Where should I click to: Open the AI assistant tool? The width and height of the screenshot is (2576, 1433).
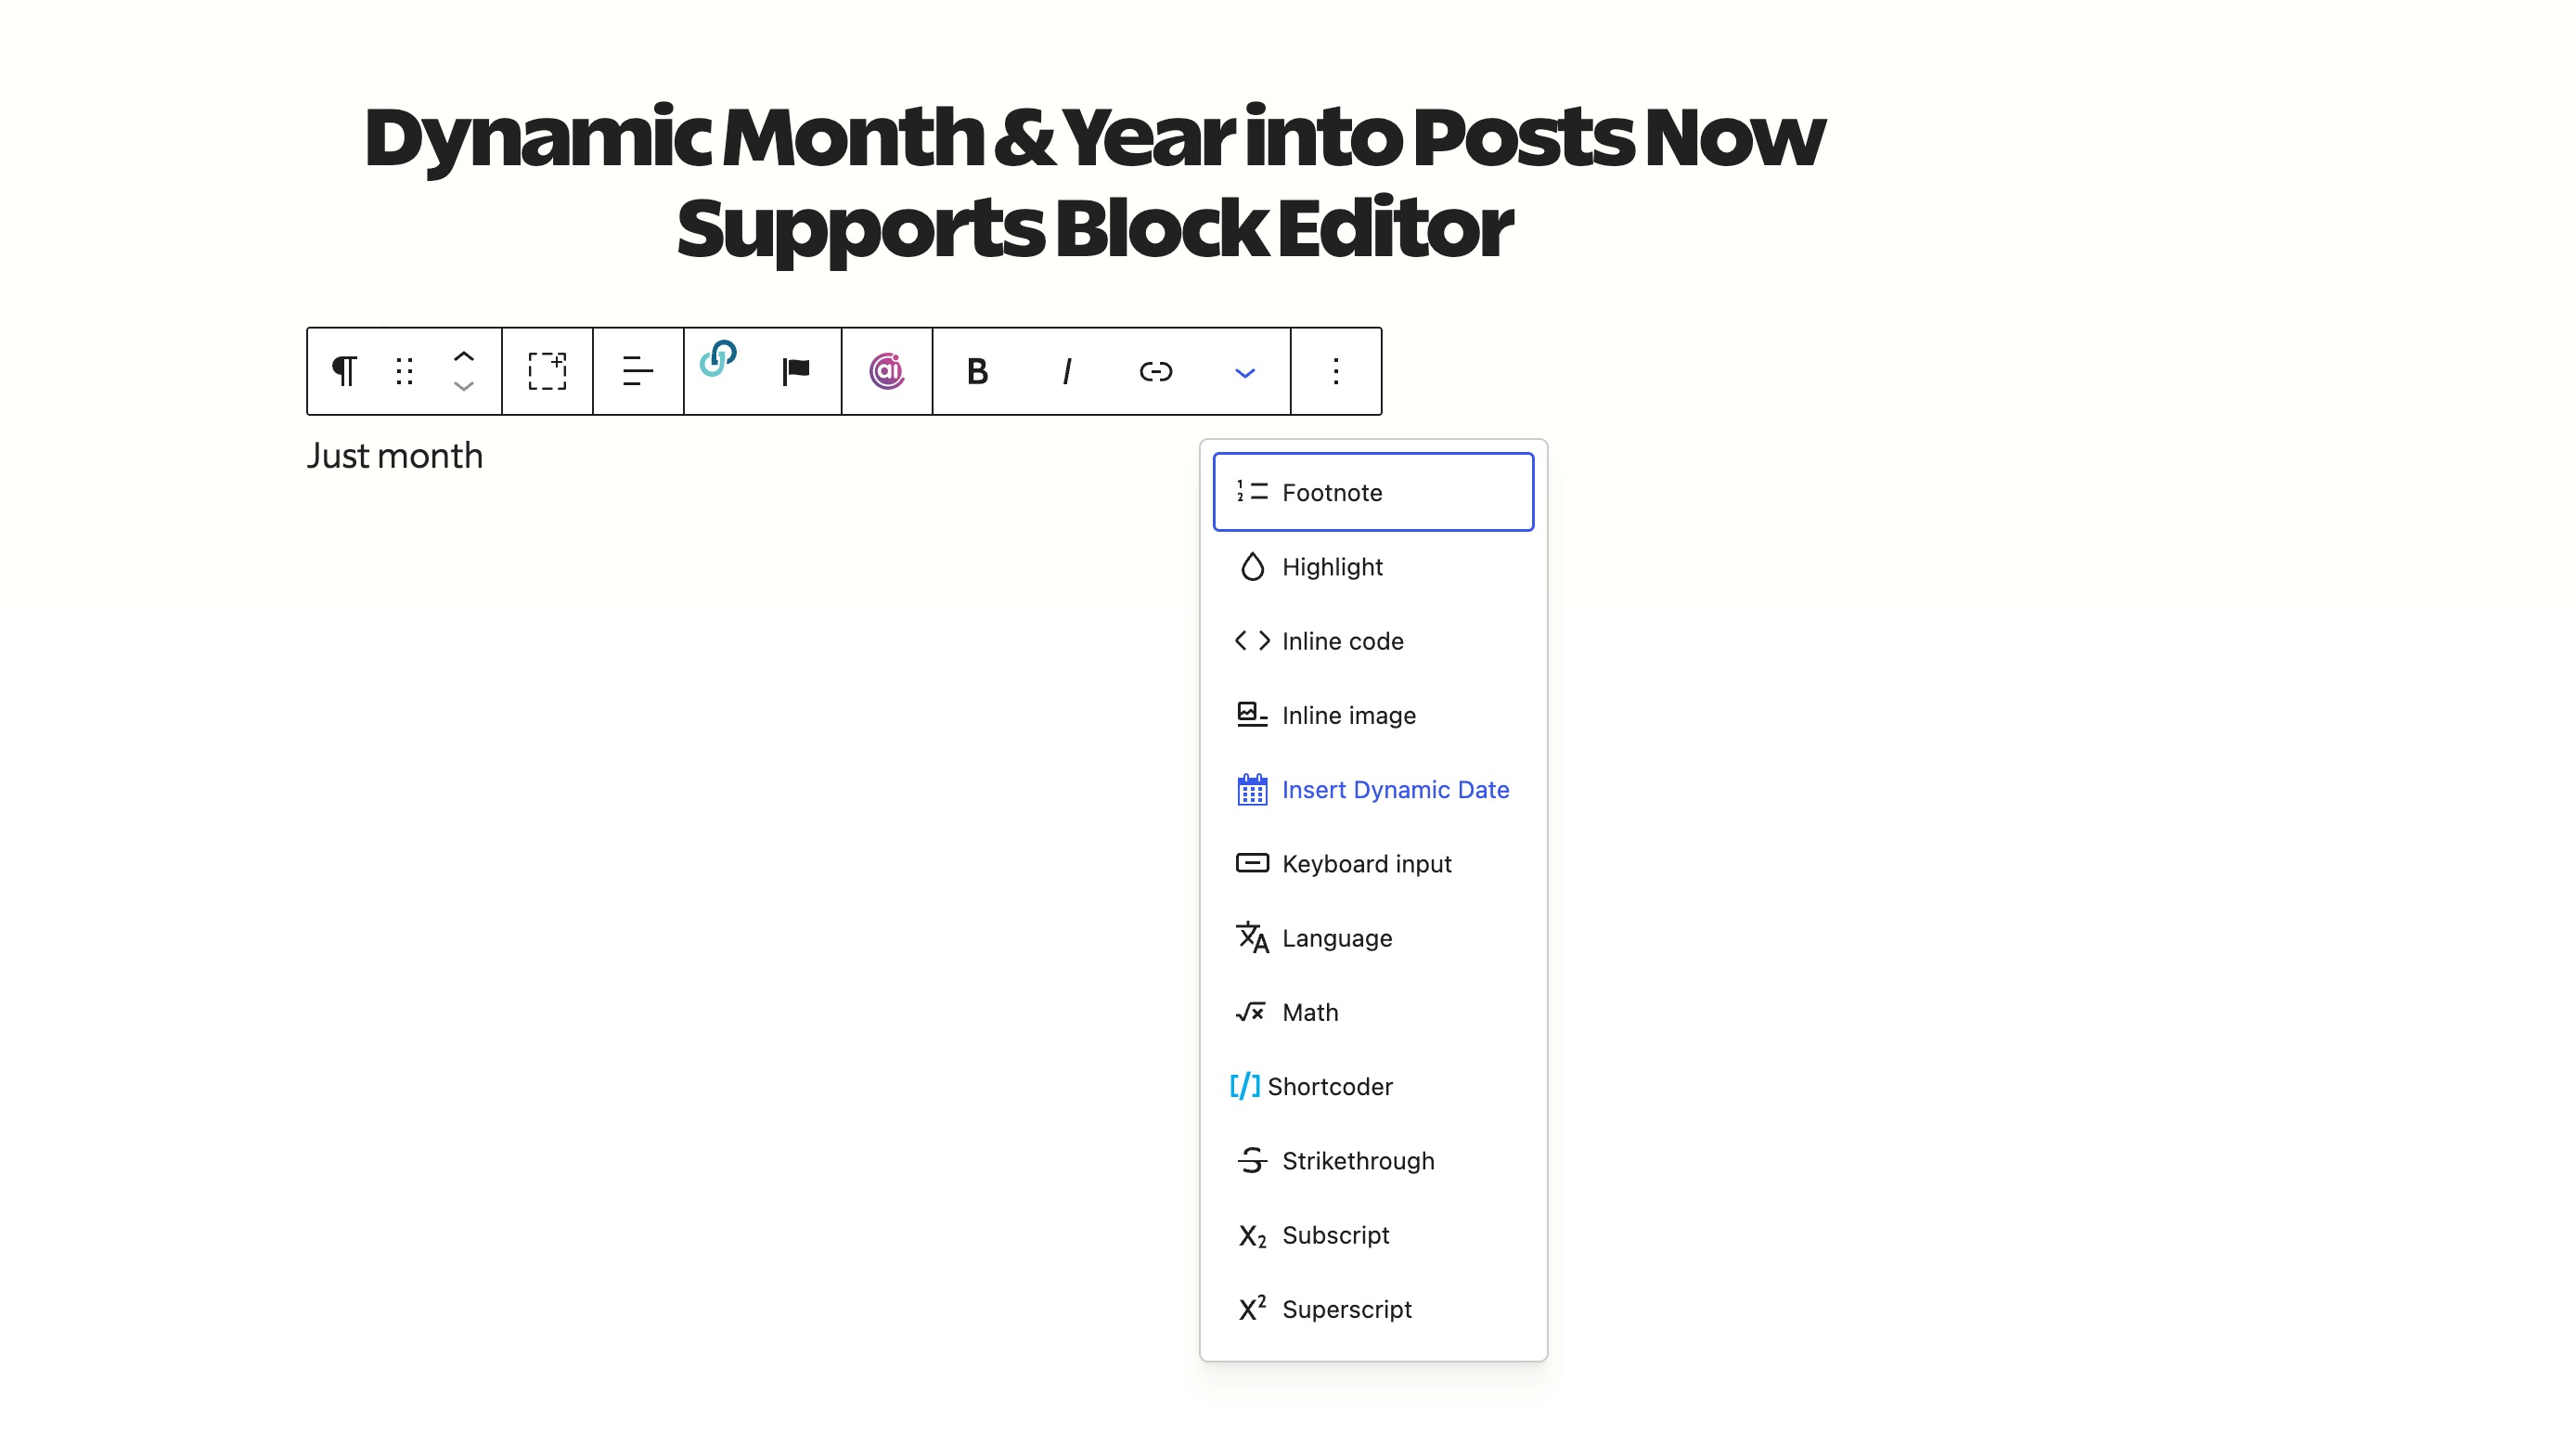point(886,371)
